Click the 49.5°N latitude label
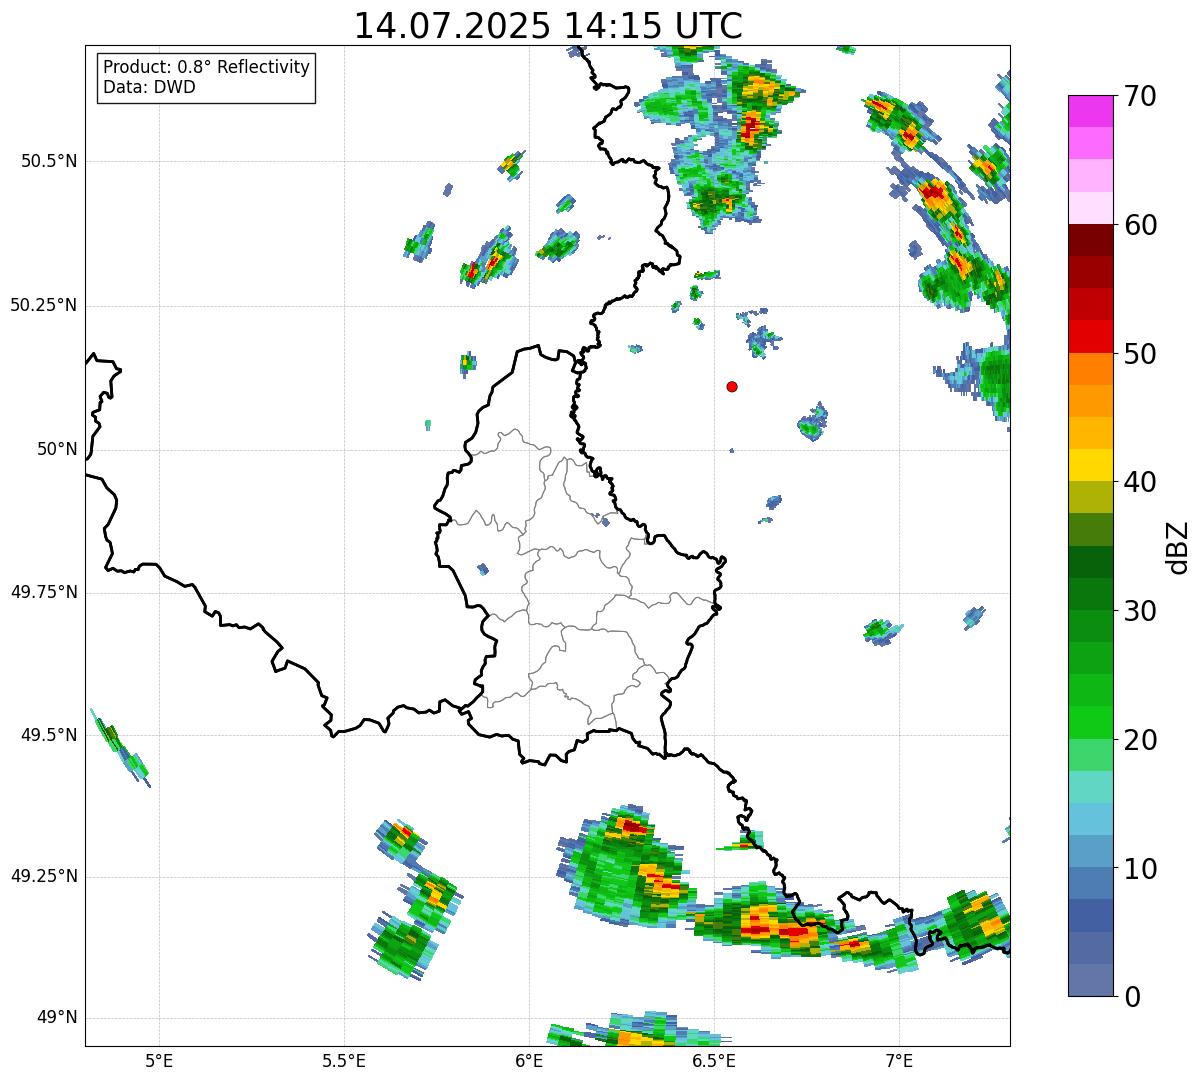This screenshot has width=1202, height=1081. [49, 735]
